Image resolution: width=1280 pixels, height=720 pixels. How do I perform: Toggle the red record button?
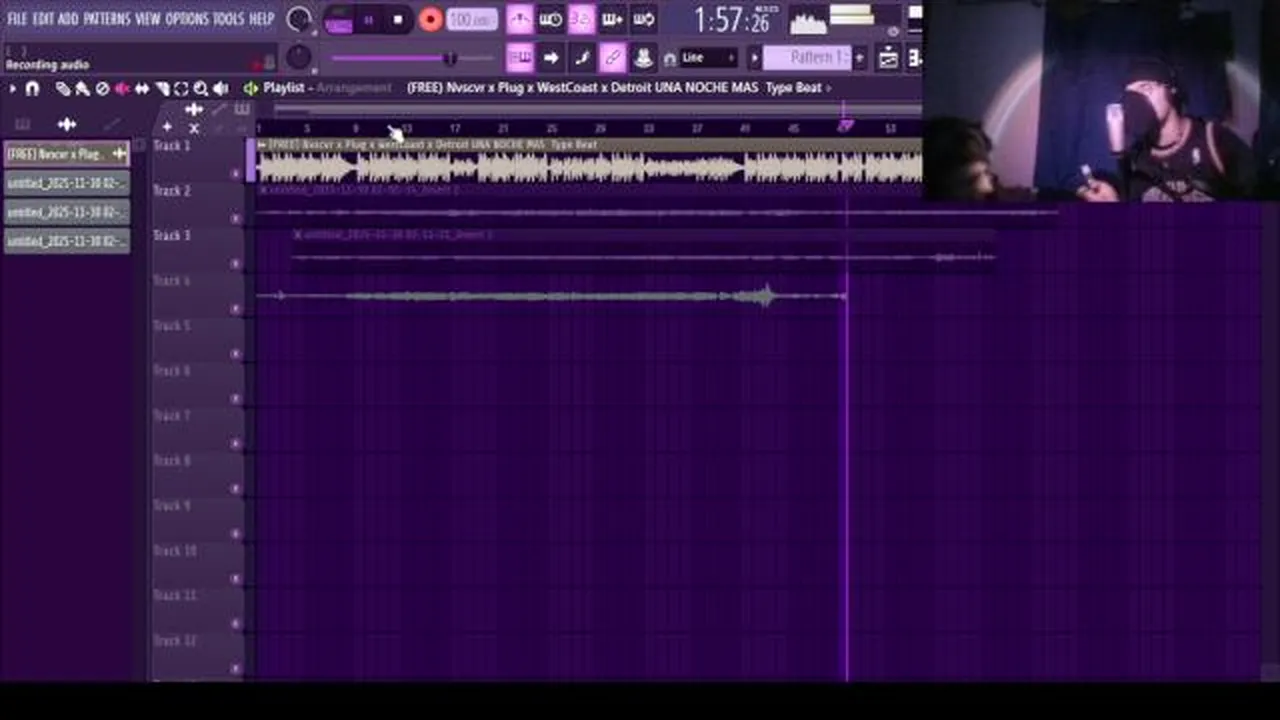(x=430, y=20)
